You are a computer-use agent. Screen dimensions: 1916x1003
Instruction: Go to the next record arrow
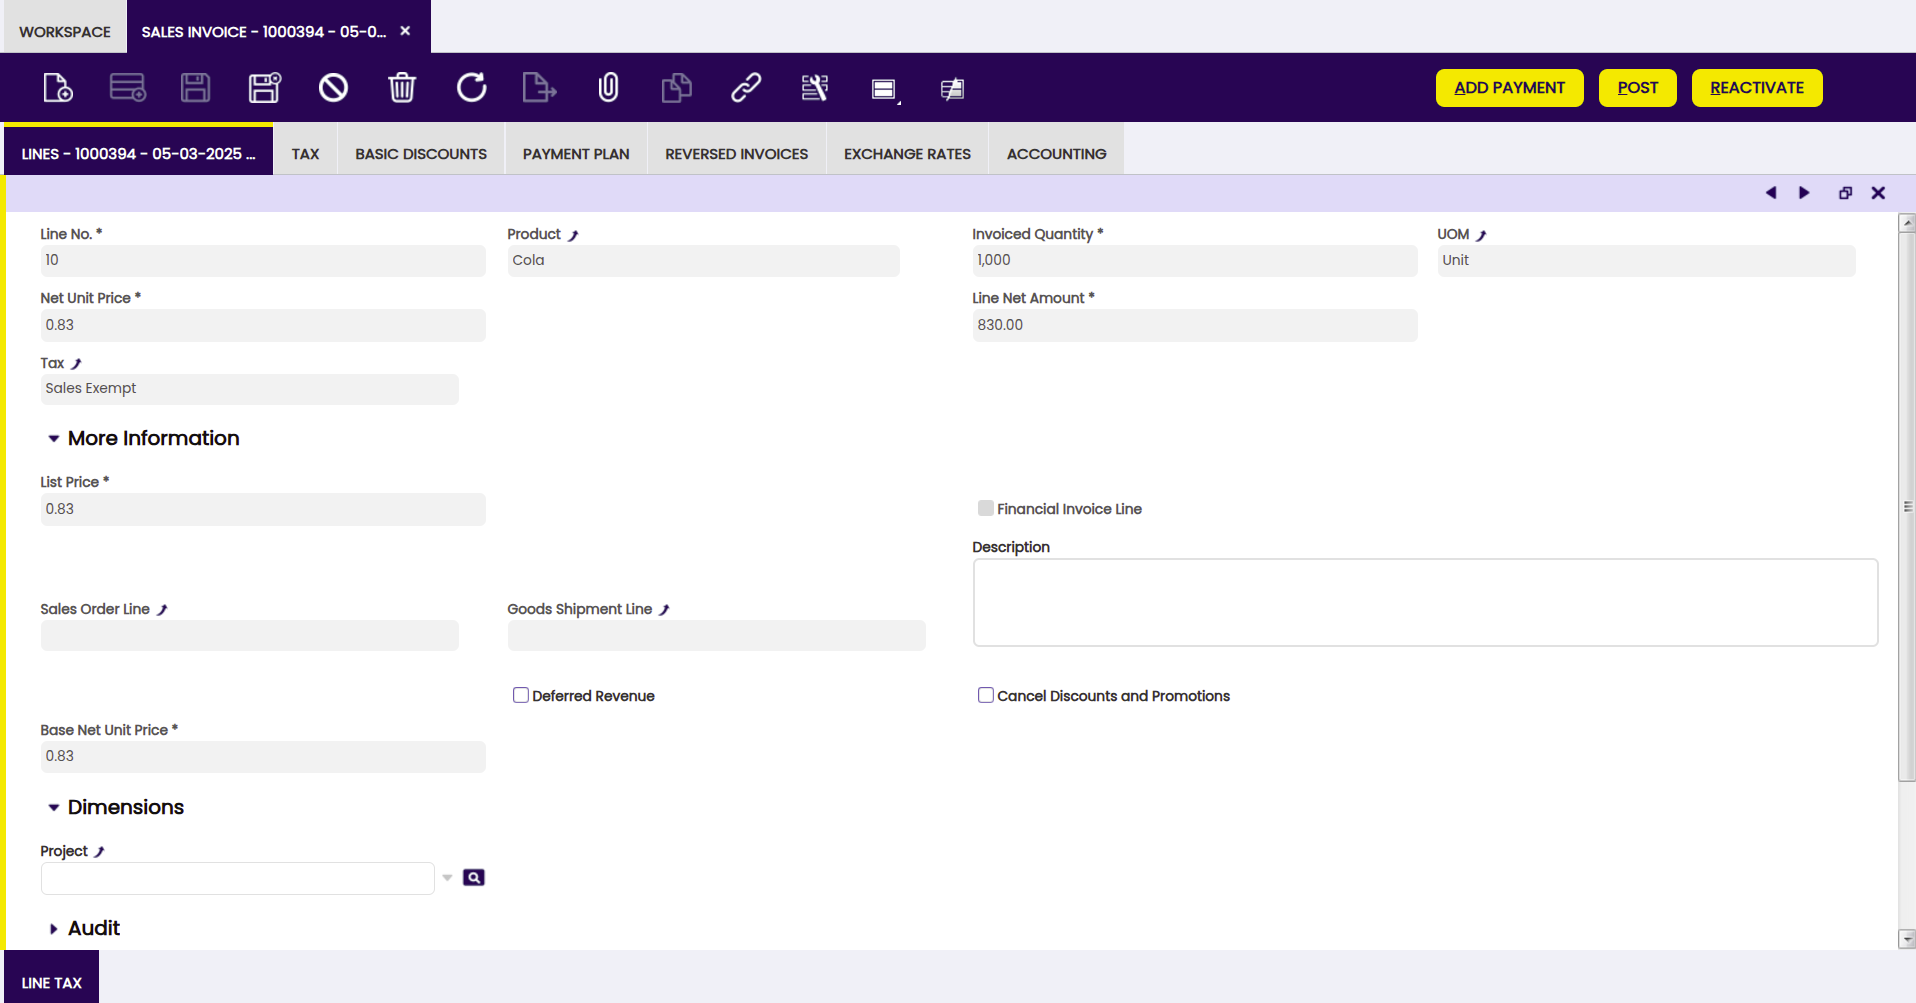(1804, 193)
